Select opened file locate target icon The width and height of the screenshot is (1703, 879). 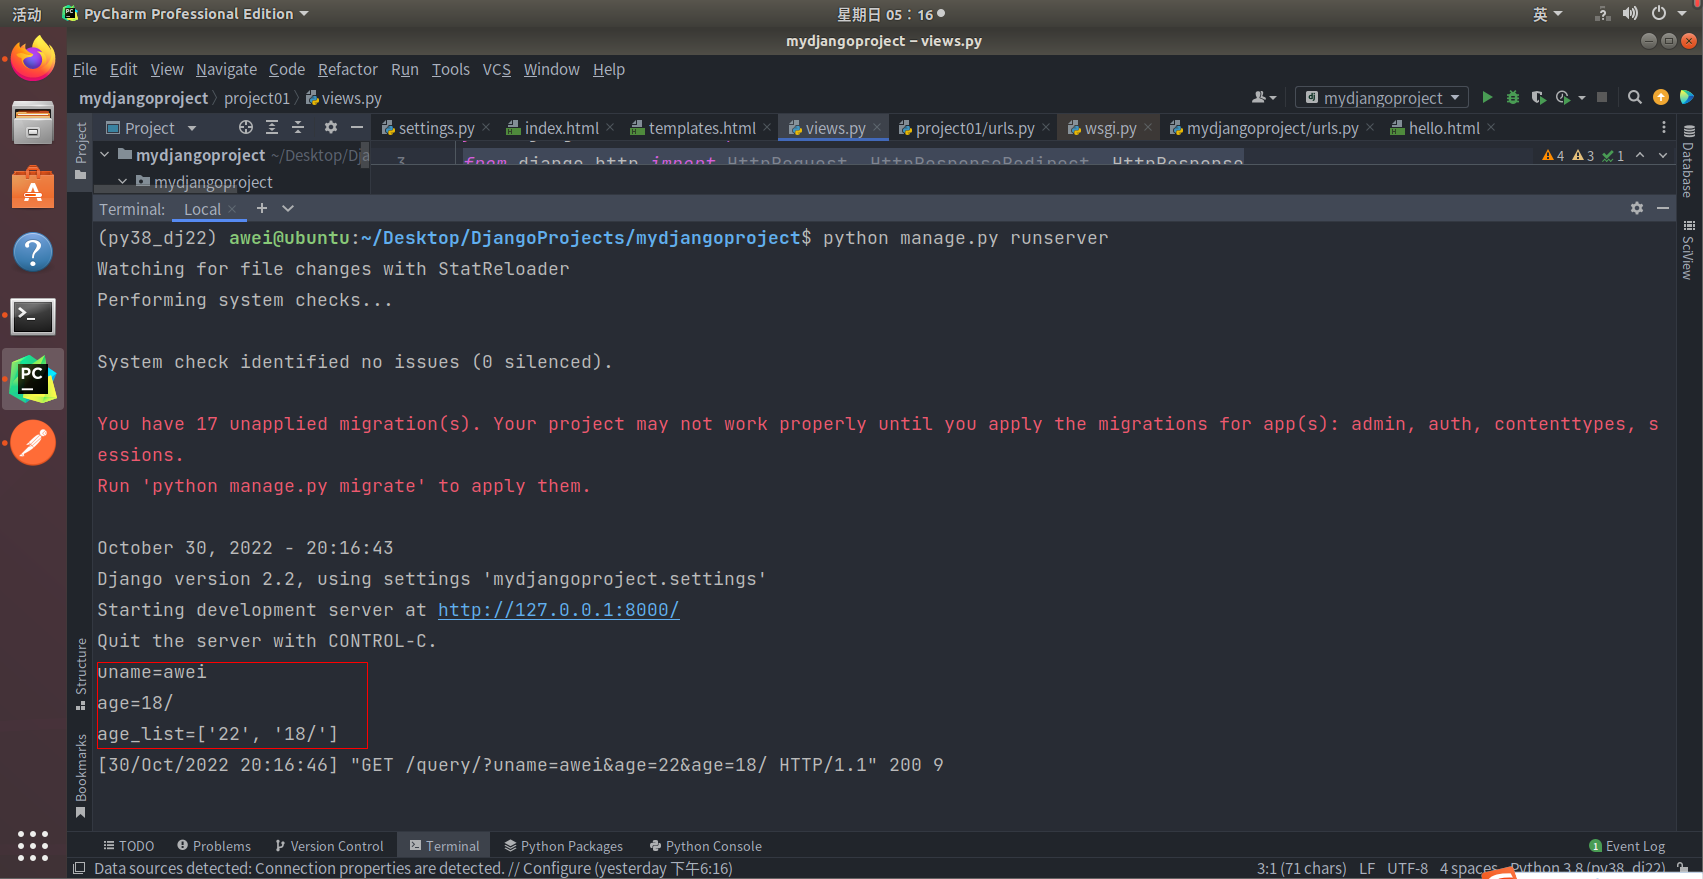pos(246,127)
